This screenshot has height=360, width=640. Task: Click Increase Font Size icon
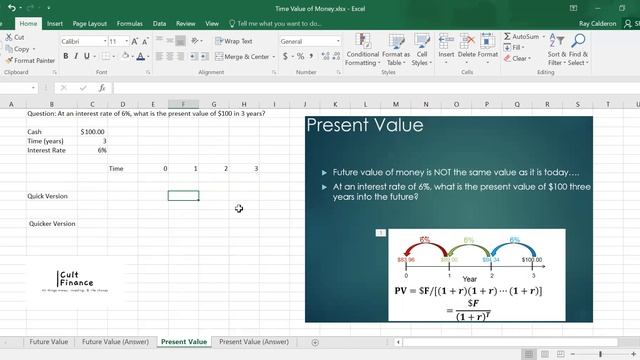coord(135,41)
